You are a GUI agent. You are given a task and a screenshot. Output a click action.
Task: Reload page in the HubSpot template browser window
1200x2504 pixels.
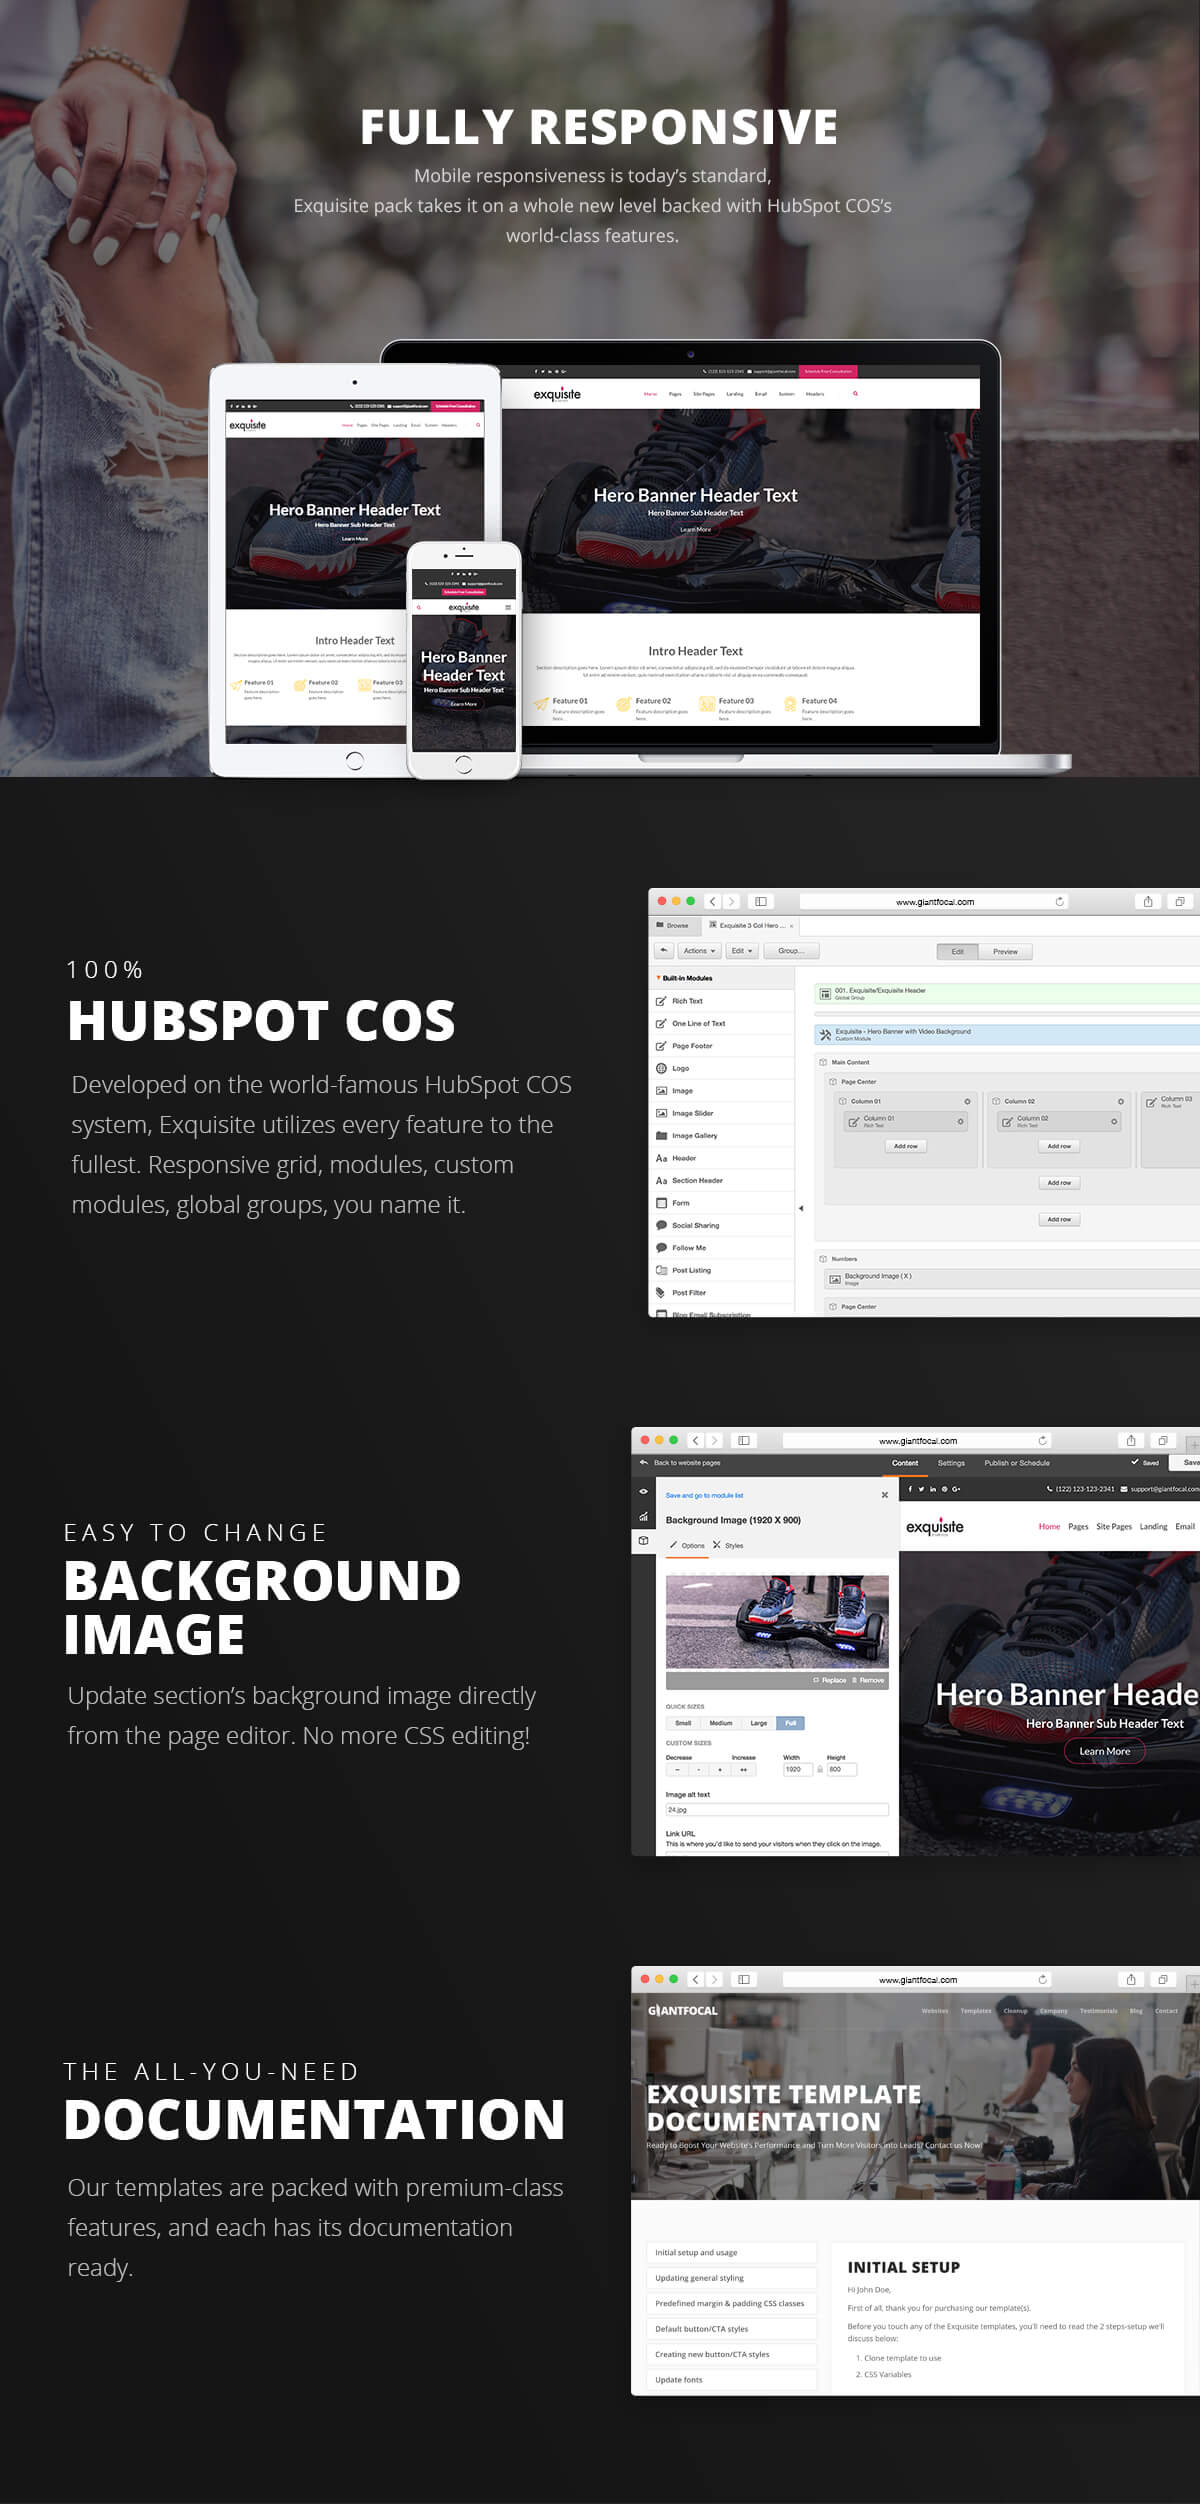(x=1059, y=902)
